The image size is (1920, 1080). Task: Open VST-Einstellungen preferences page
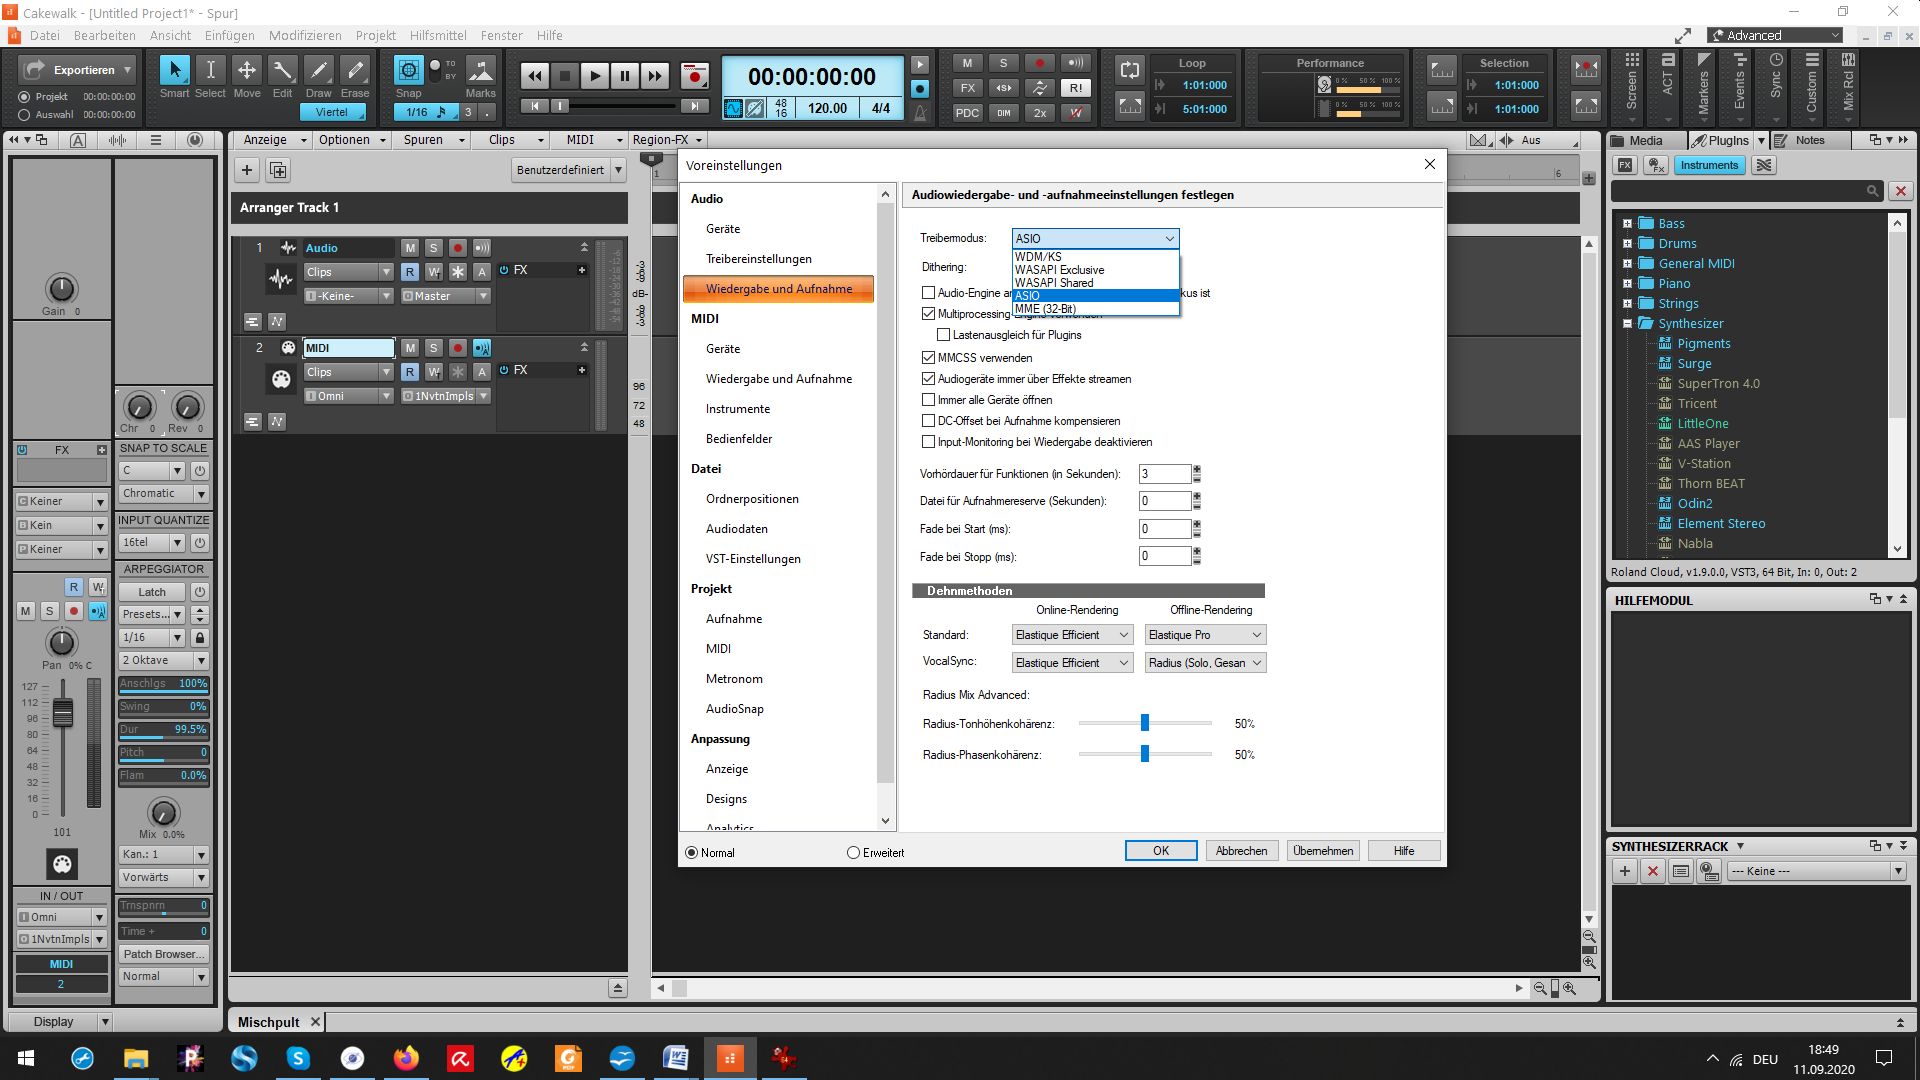point(753,559)
